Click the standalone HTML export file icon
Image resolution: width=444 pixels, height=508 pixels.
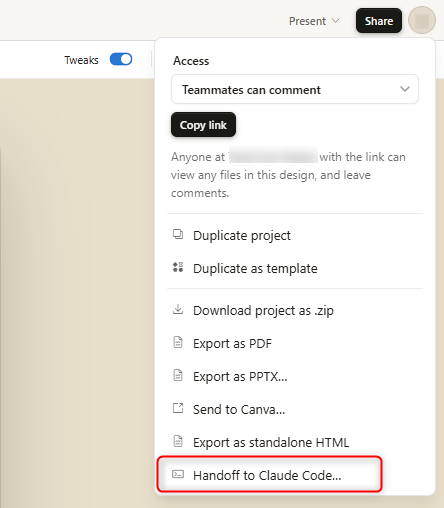point(178,441)
